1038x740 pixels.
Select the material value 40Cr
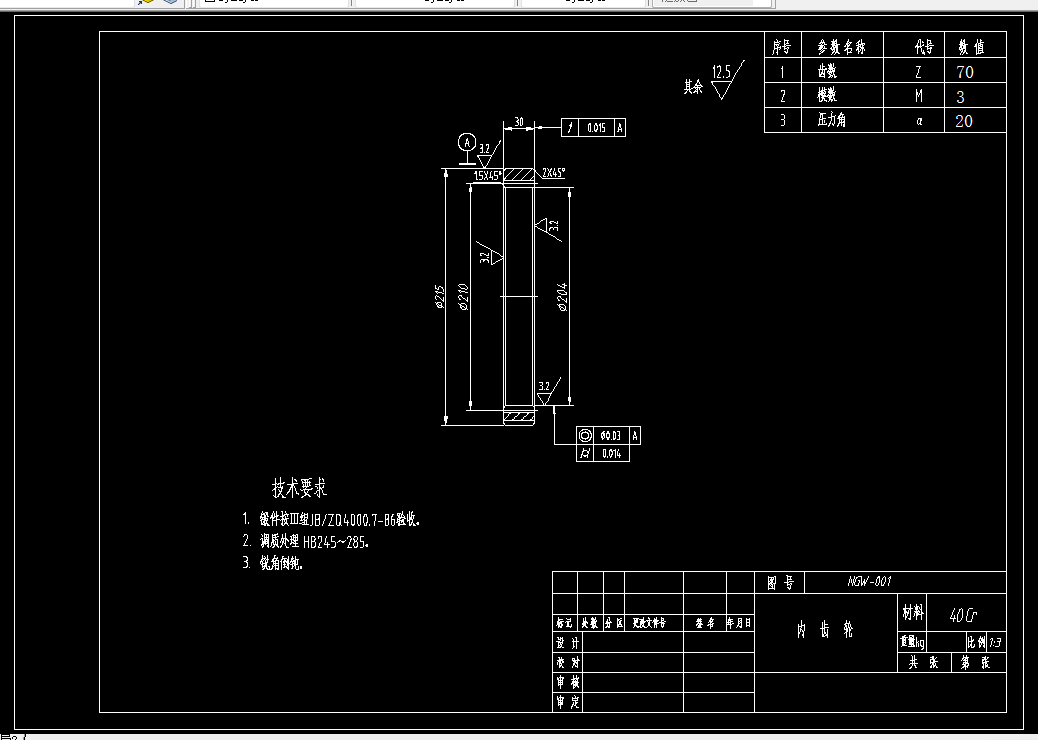click(964, 616)
